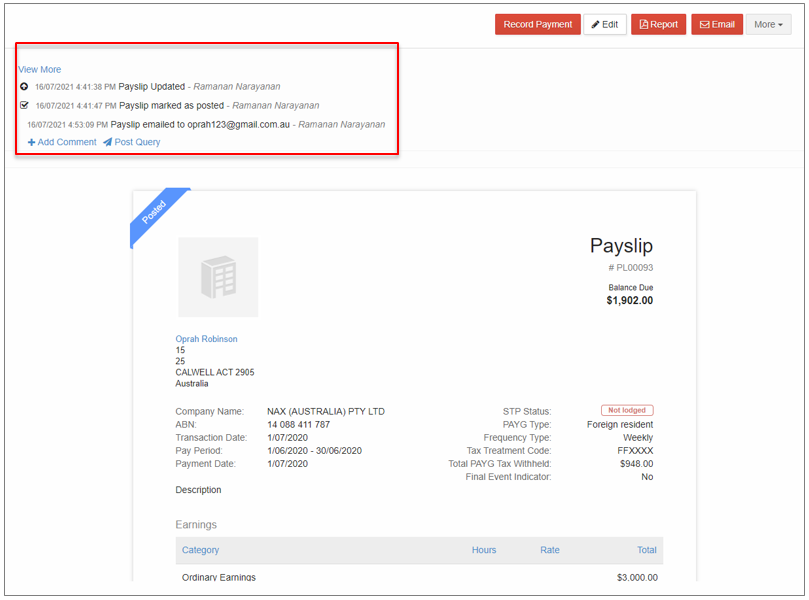The image size is (809, 600).
Task: Sort by Category column header
Action: (x=200, y=550)
